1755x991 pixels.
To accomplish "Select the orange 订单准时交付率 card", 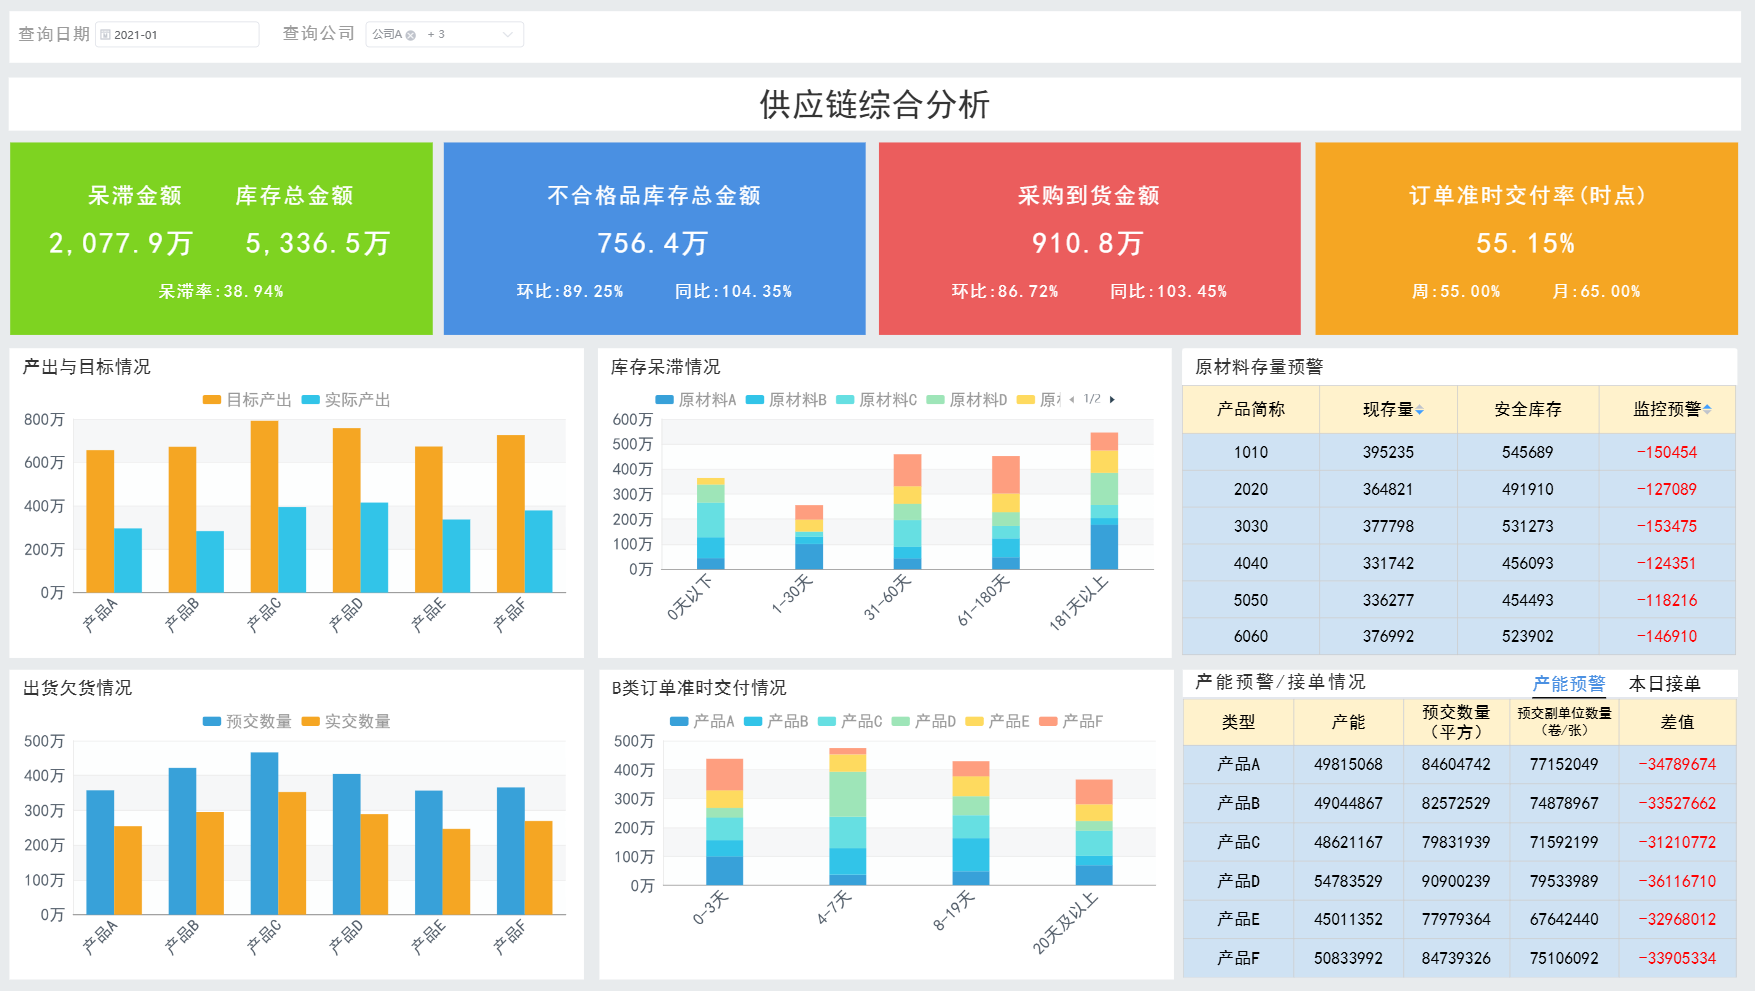I will [1526, 238].
